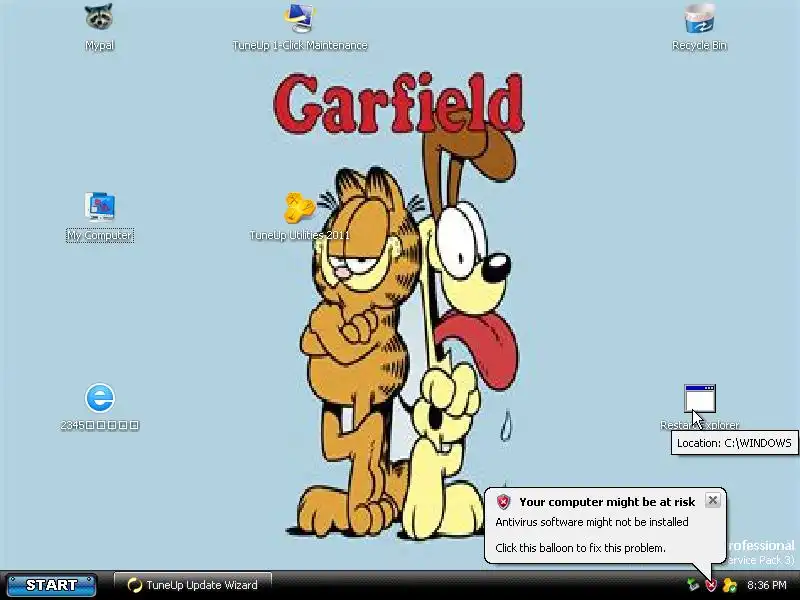Activate TuneUp Update Wizard taskbar button
The height and width of the screenshot is (600, 800).
tap(193, 585)
